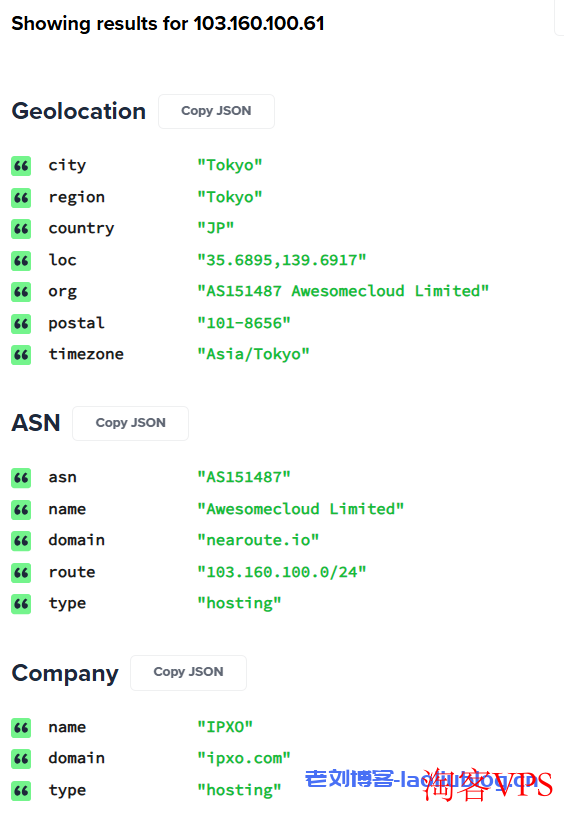Click the quote icon next to timezone
The height and width of the screenshot is (817, 564).
pos(21,355)
